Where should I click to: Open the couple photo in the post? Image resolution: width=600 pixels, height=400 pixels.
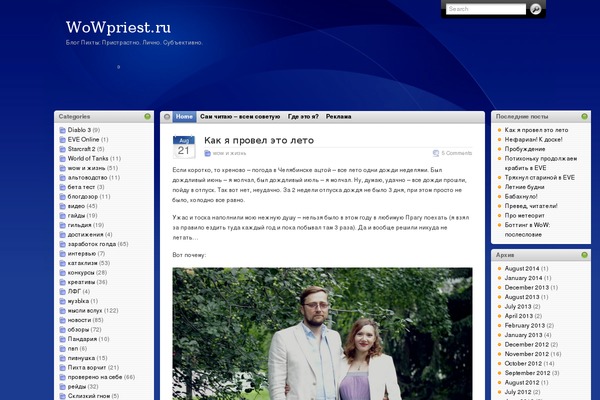coord(322,334)
